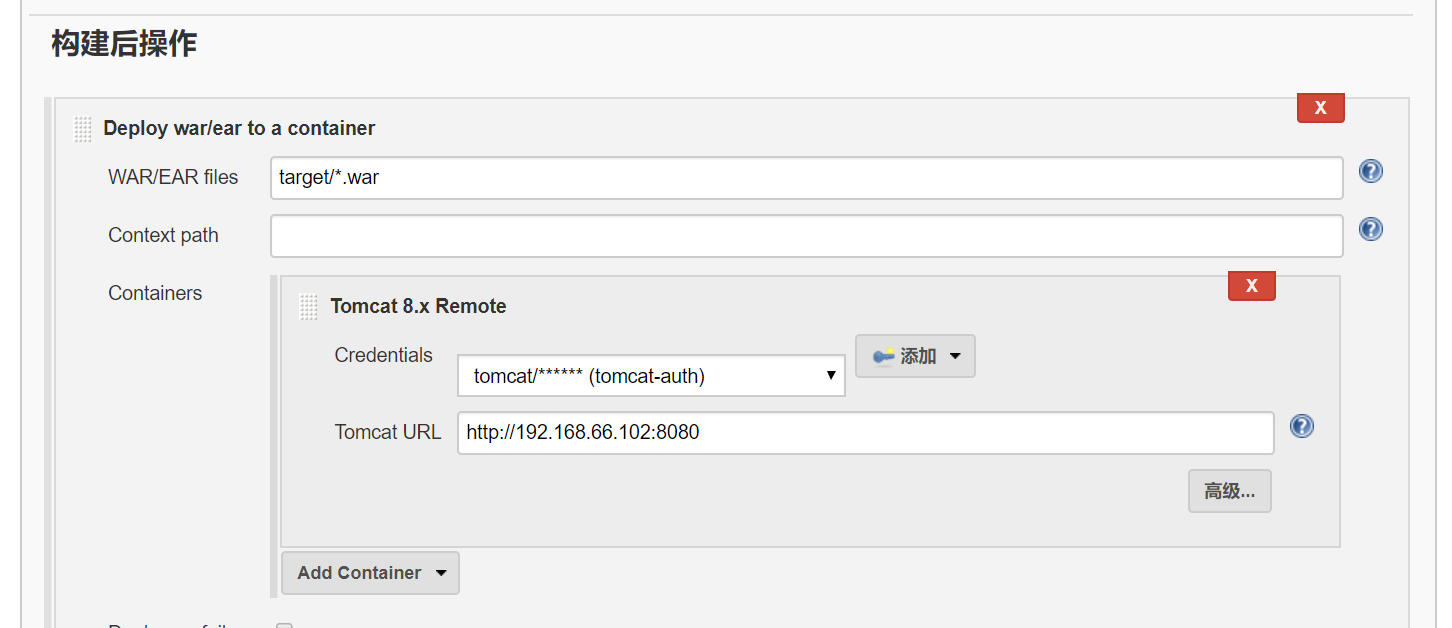Image resolution: width=1452 pixels, height=628 pixels.
Task: Click the drag handle next to Tomcat 8.x Remote
Action: (x=309, y=307)
